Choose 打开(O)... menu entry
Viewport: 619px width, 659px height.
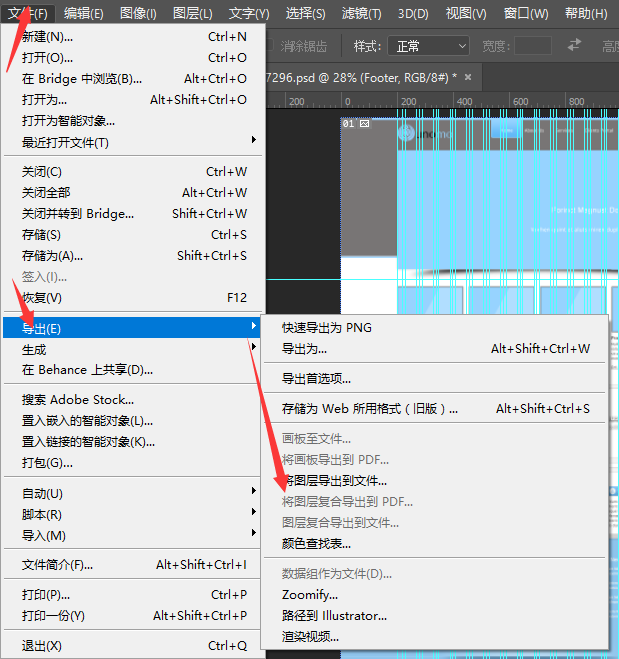click(x=134, y=58)
